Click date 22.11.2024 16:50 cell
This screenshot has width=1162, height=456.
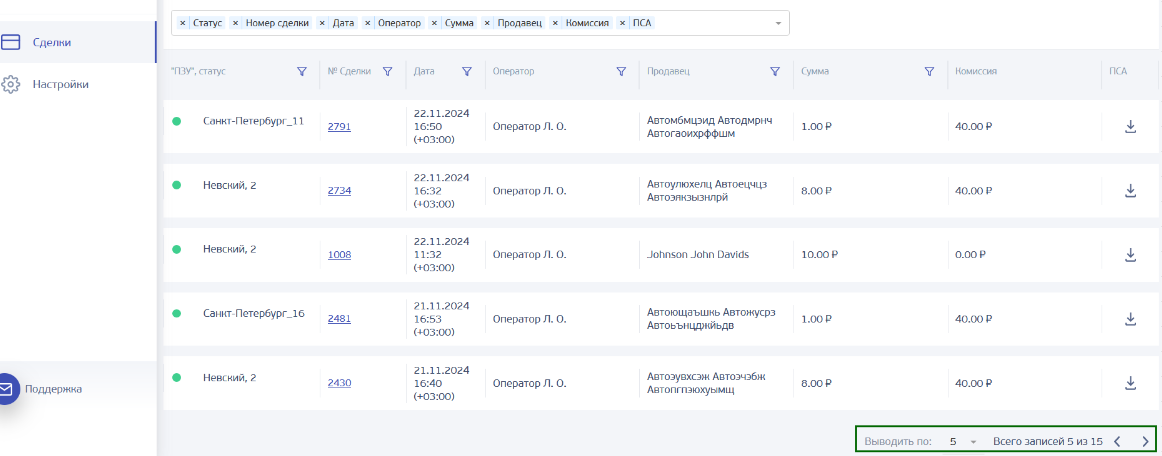pyautogui.click(x=442, y=127)
